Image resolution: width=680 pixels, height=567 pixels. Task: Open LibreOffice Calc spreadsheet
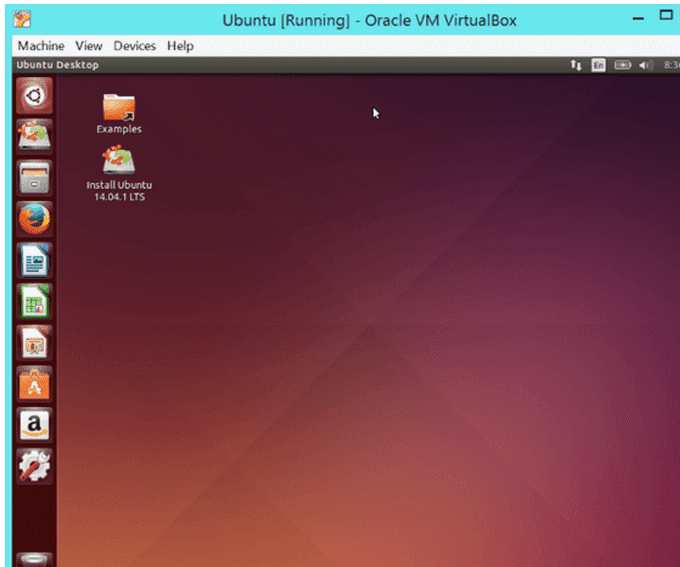pyautogui.click(x=34, y=301)
